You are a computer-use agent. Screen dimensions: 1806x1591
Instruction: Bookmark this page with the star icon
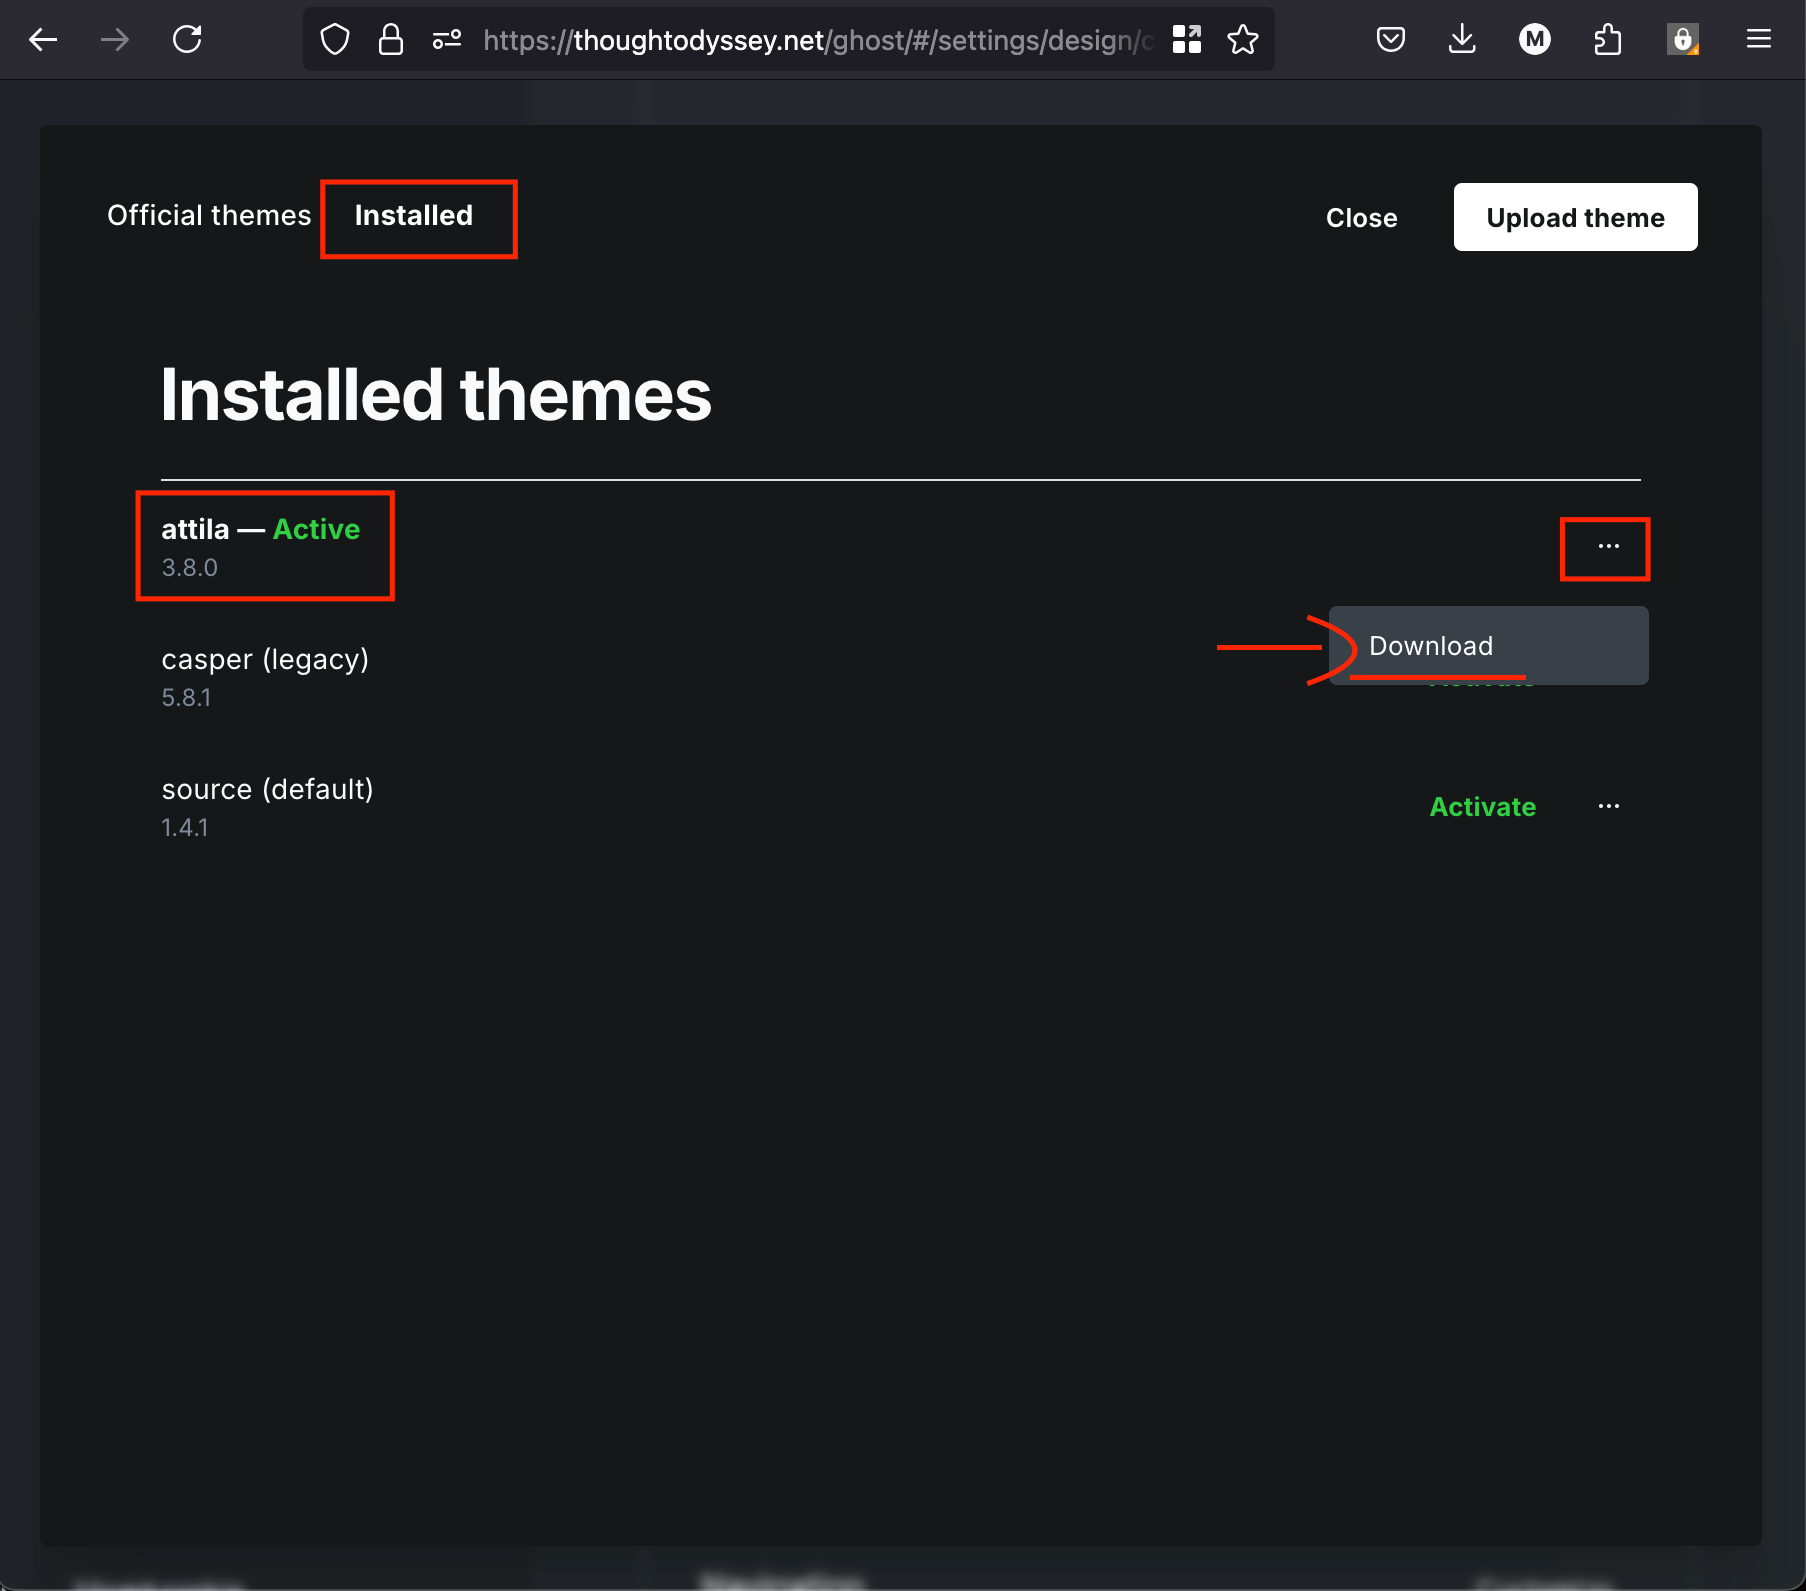[x=1243, y=40]
